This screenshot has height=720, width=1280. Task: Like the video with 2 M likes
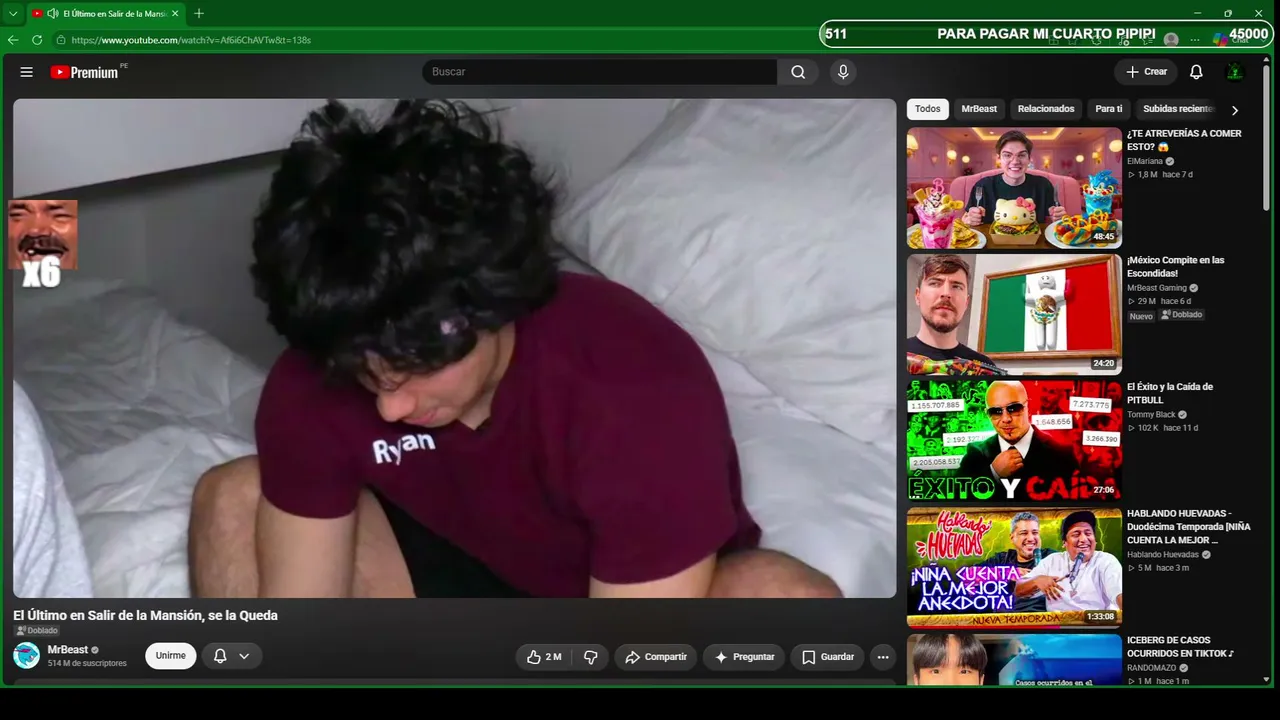point(545,657)
